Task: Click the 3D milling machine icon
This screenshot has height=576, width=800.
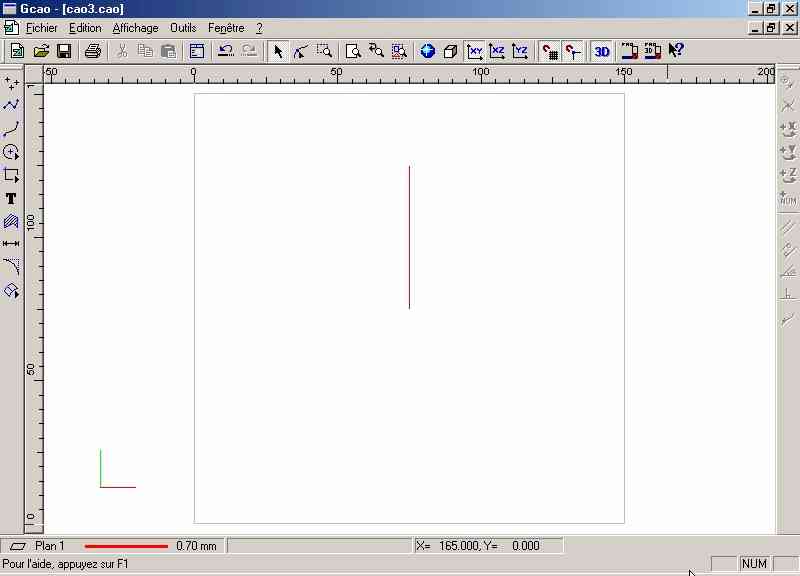Action: [x=653, y=51]
